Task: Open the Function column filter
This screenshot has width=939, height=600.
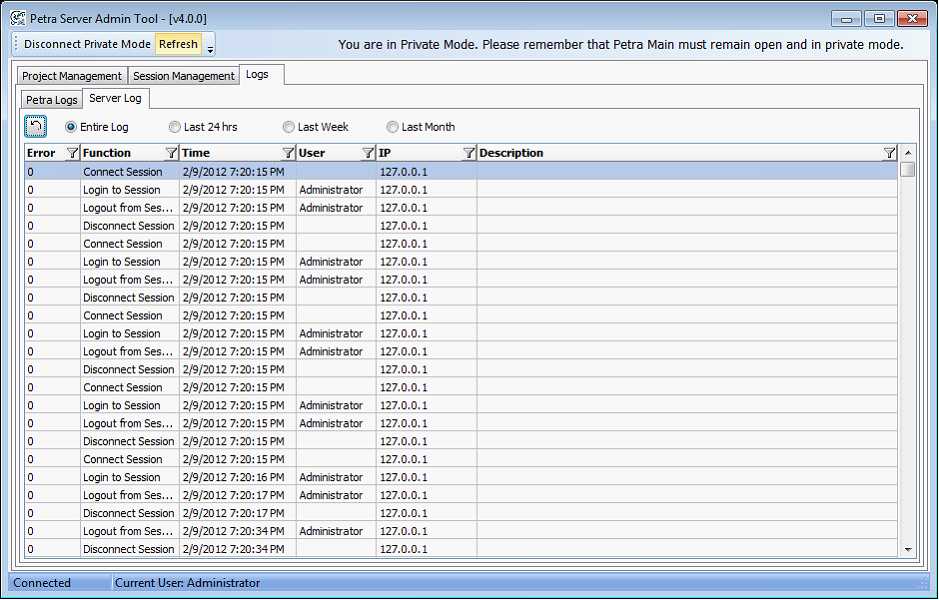Action: click(171, 153)
